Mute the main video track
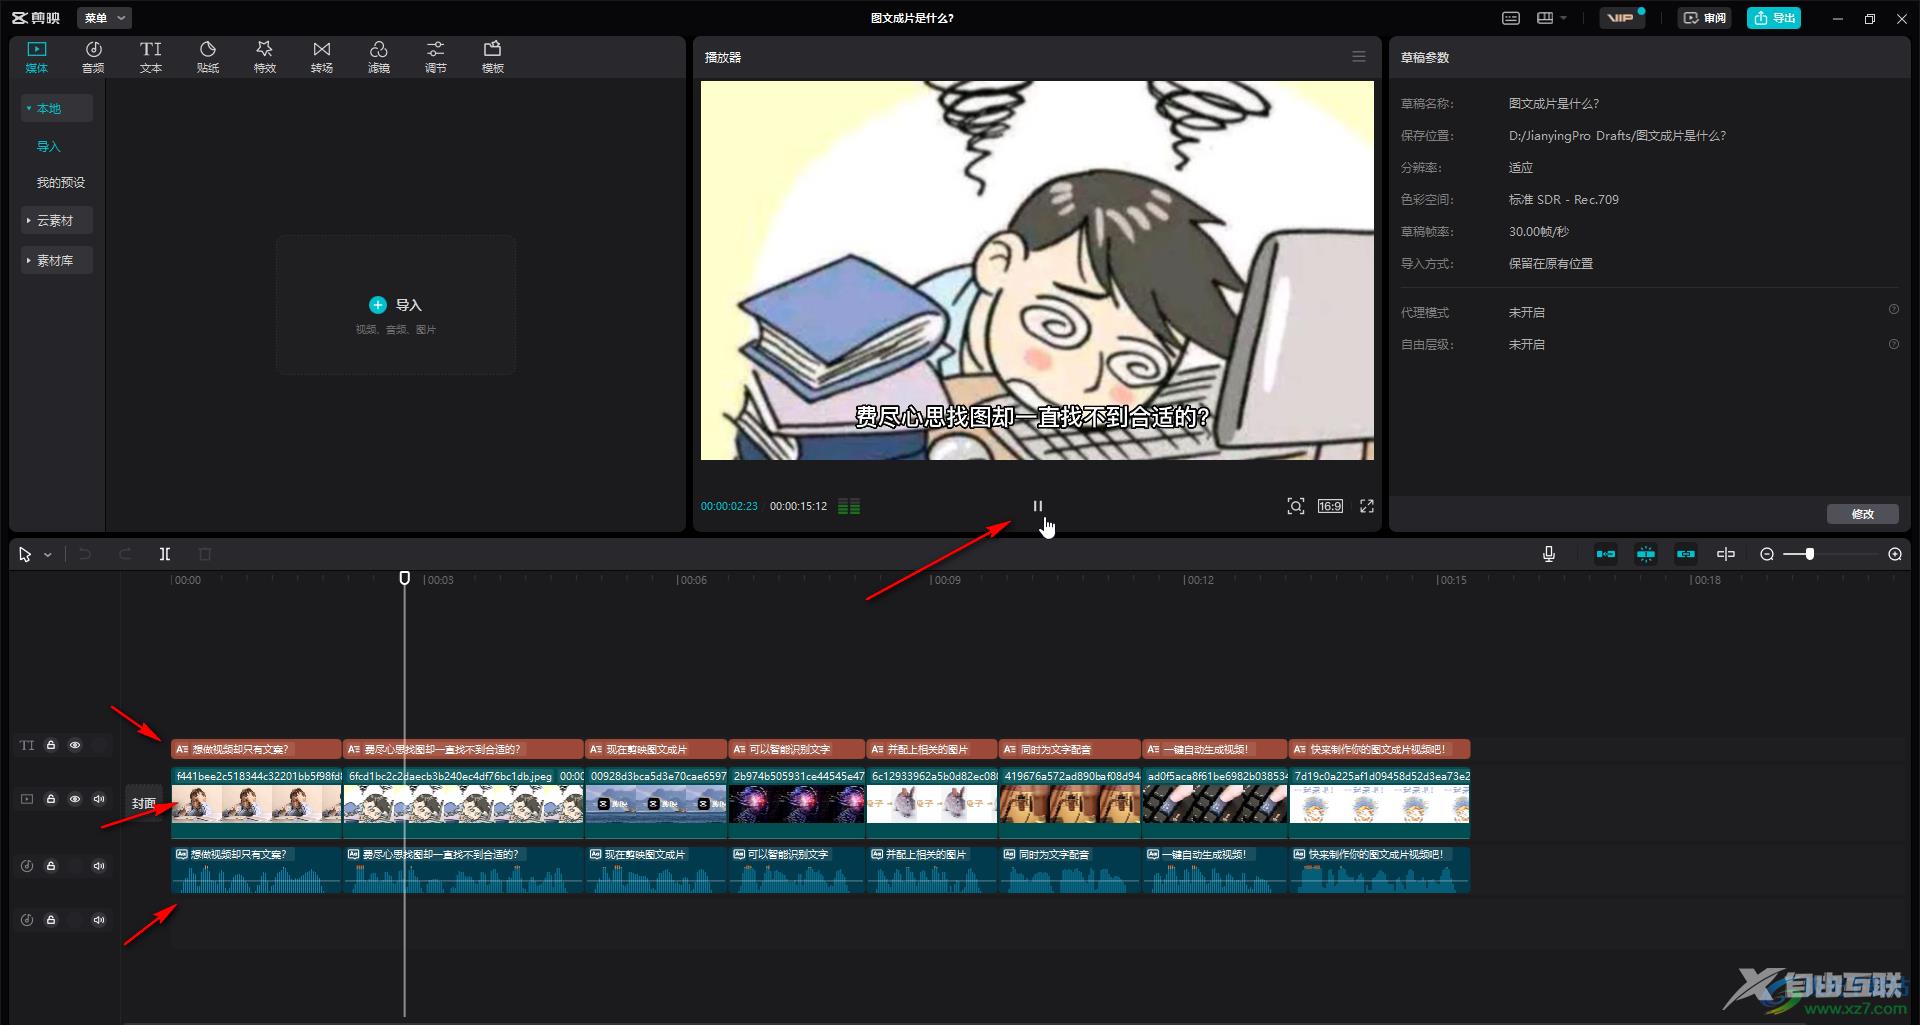 [99, 799]
